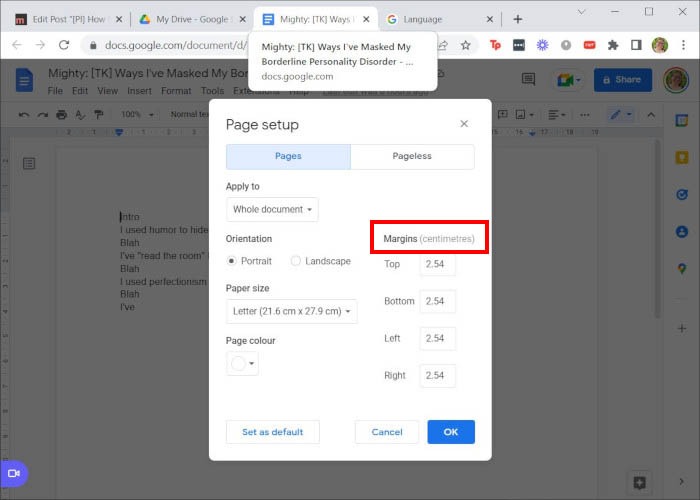Open the Google Meet call dropdown
This screenshot has height=500, width=700.
[568, 80]
